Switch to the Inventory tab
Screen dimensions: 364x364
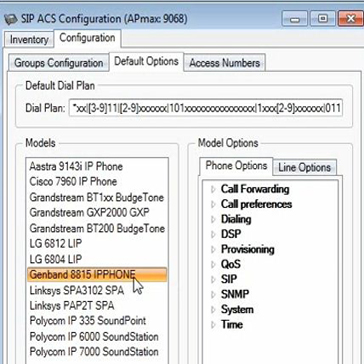click(x=29, y=39)
